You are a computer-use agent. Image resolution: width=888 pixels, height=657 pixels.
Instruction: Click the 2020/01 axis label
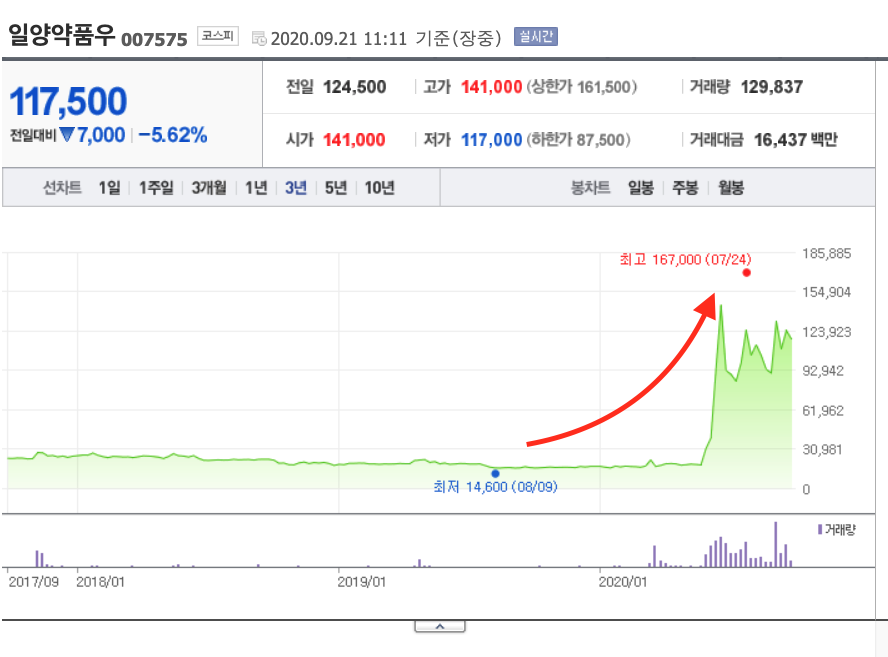(x=622, y=582)
